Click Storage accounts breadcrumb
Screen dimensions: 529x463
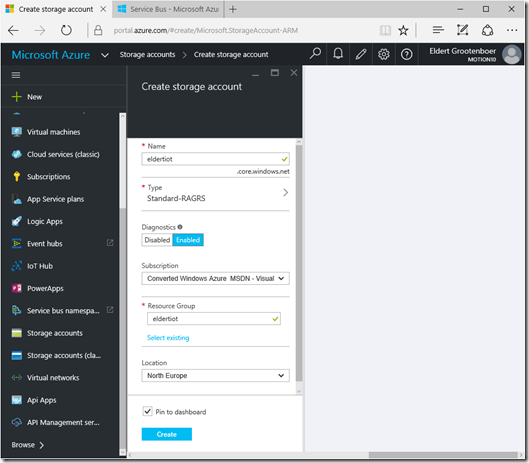pyautogui.click(x=147, y=54)
